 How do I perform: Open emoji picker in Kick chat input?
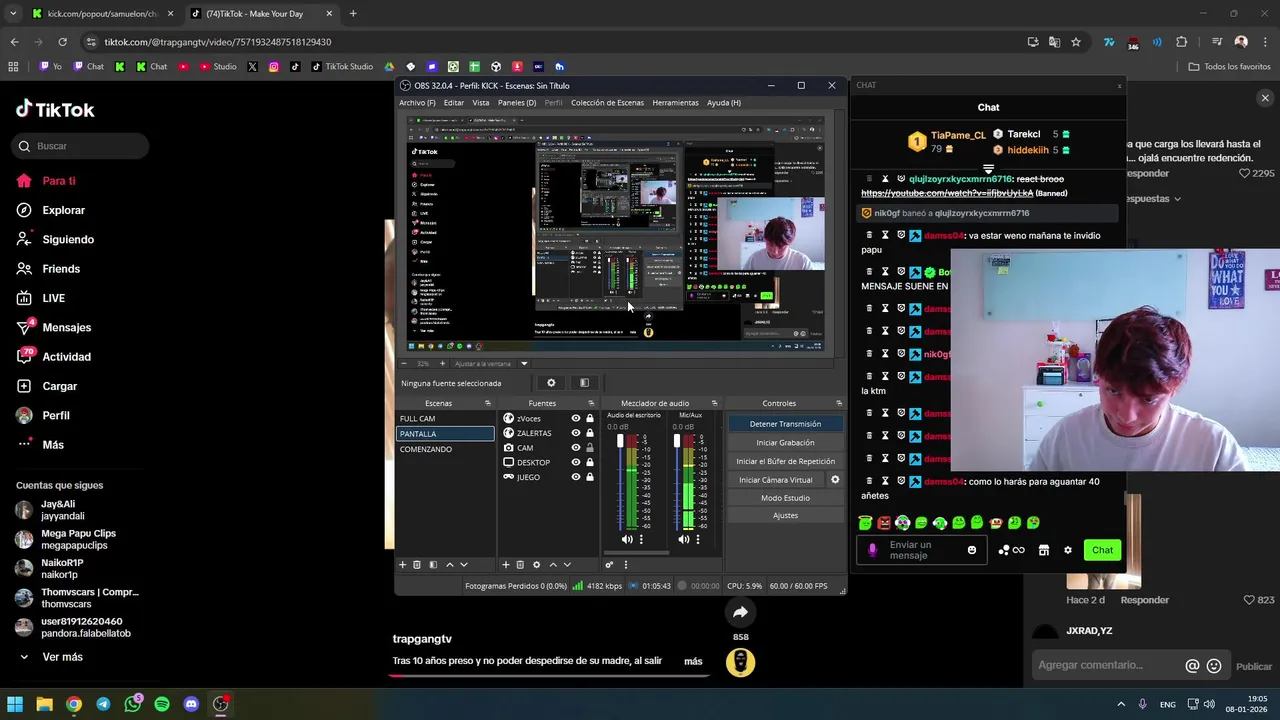click(x=972, y=550)
